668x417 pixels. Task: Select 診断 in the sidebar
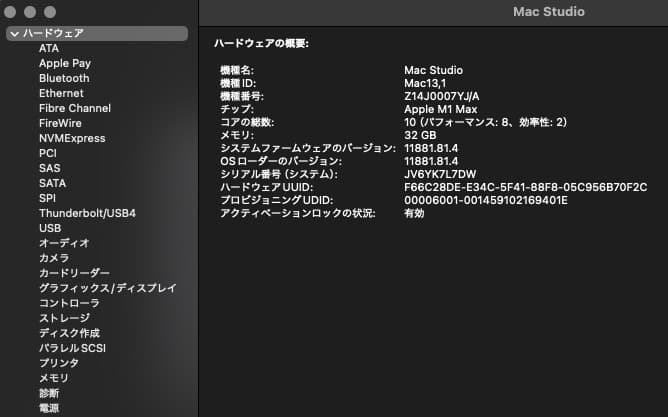point(49,393)
